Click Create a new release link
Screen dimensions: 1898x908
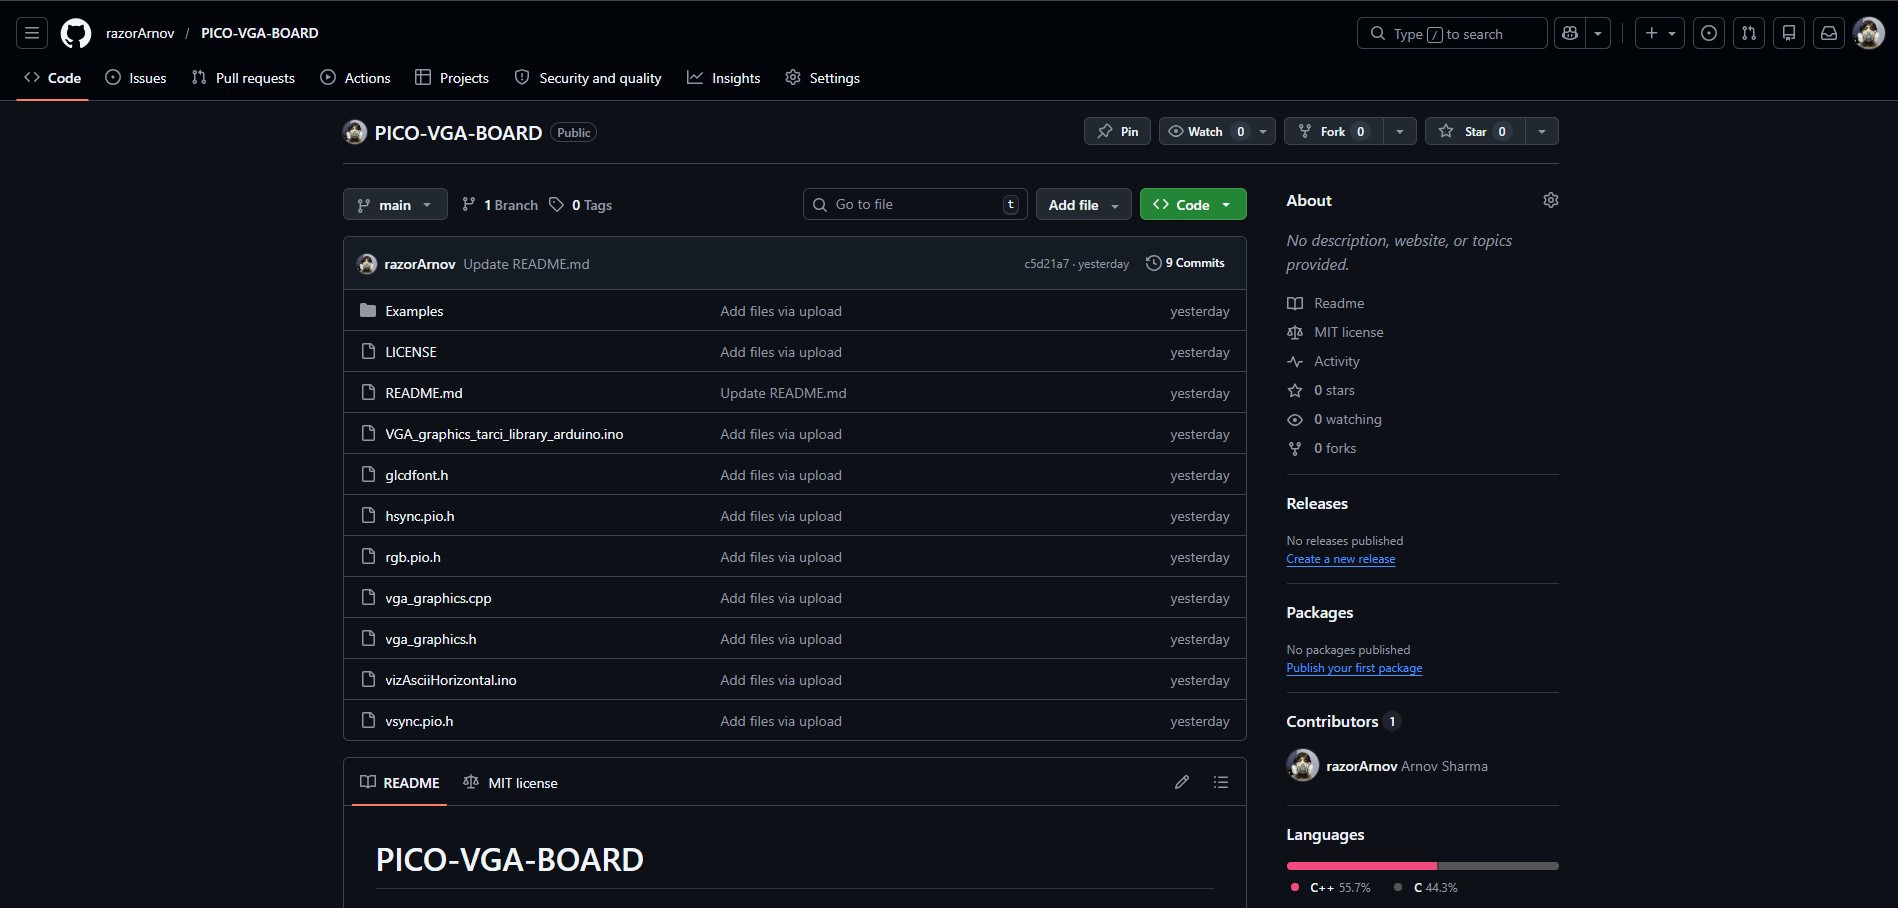coord(1340,559)
